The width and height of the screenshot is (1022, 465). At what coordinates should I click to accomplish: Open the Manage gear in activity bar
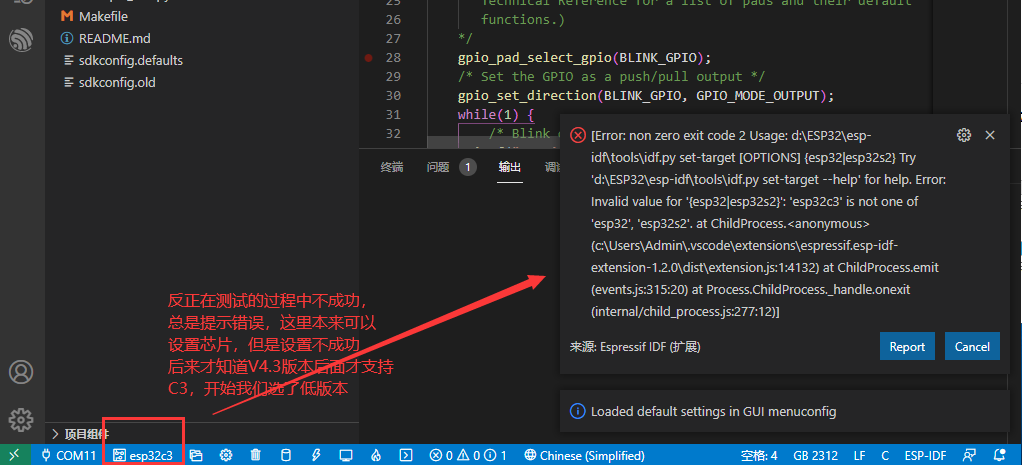(21, 420)
